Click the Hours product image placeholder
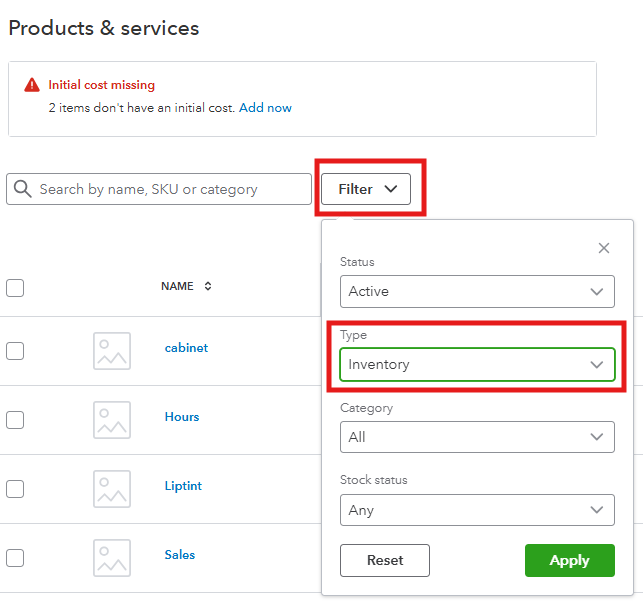 tap(112, 420)
